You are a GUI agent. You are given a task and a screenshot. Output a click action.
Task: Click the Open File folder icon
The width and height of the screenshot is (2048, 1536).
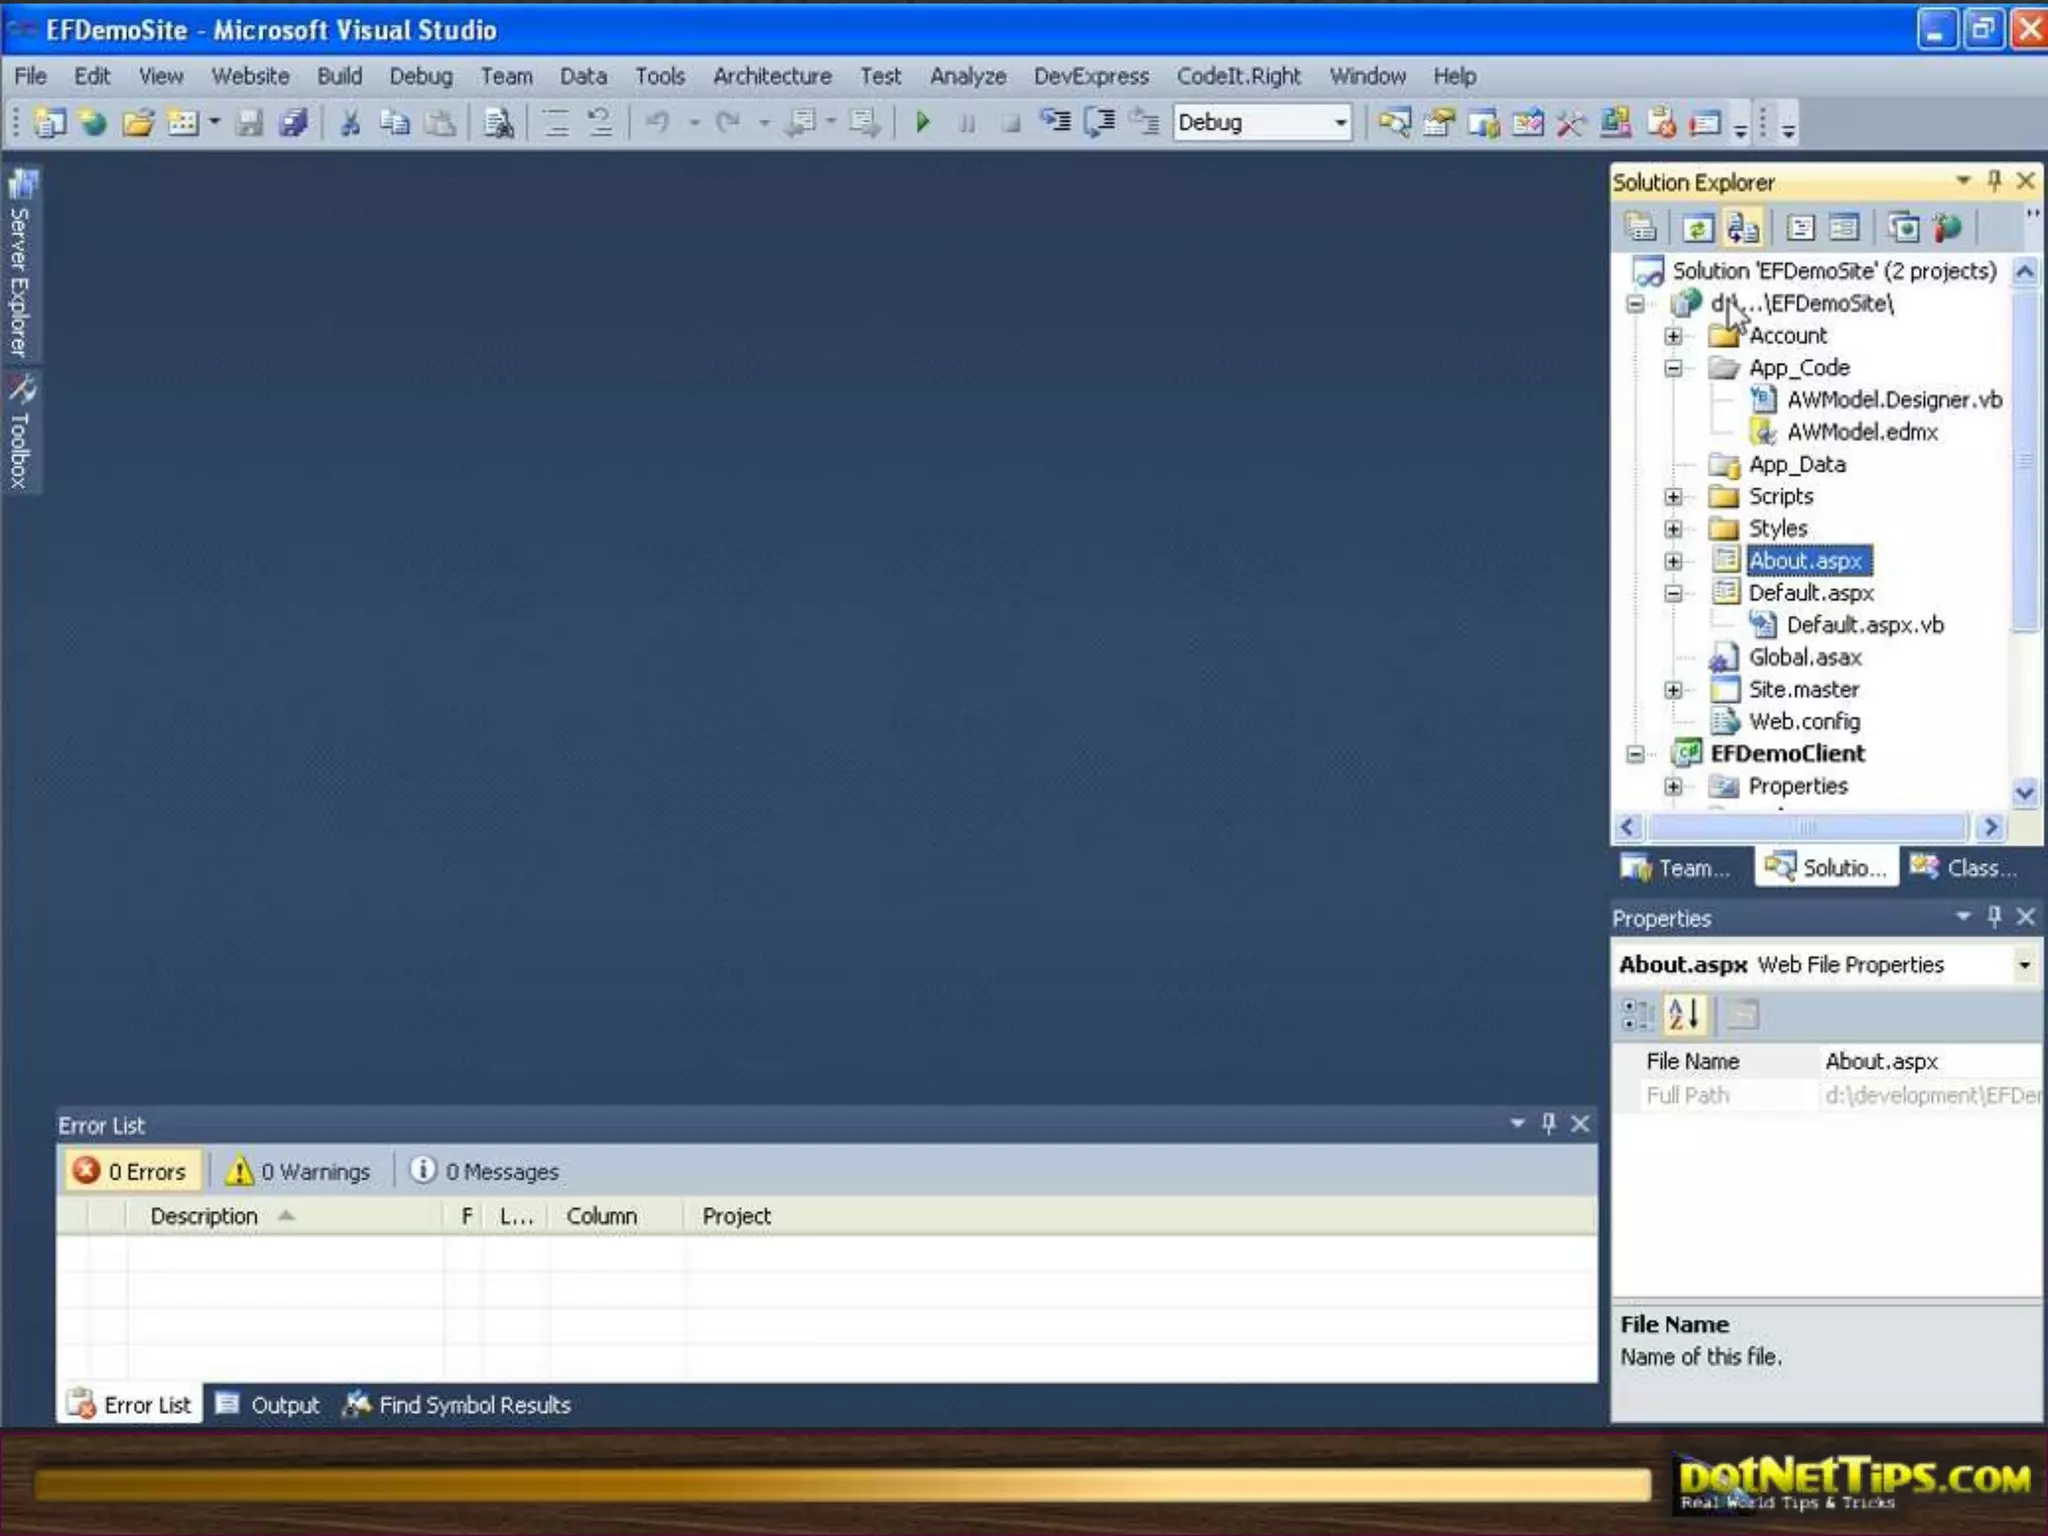138,123
